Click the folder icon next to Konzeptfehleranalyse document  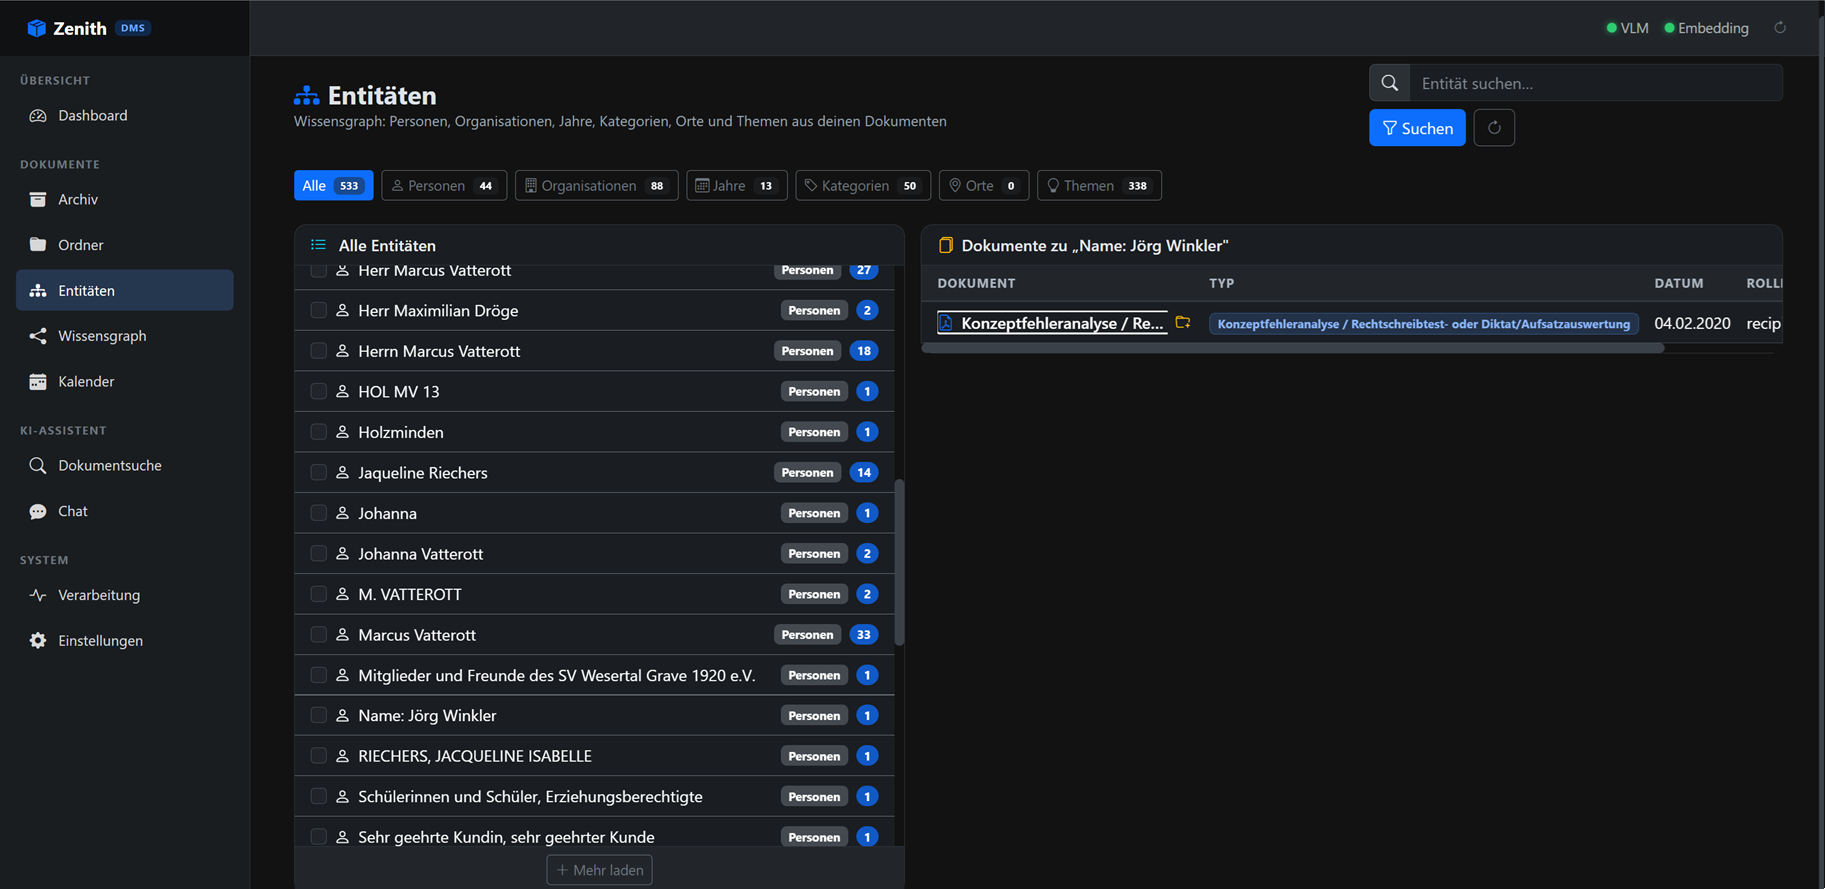tap(1183, 322)
